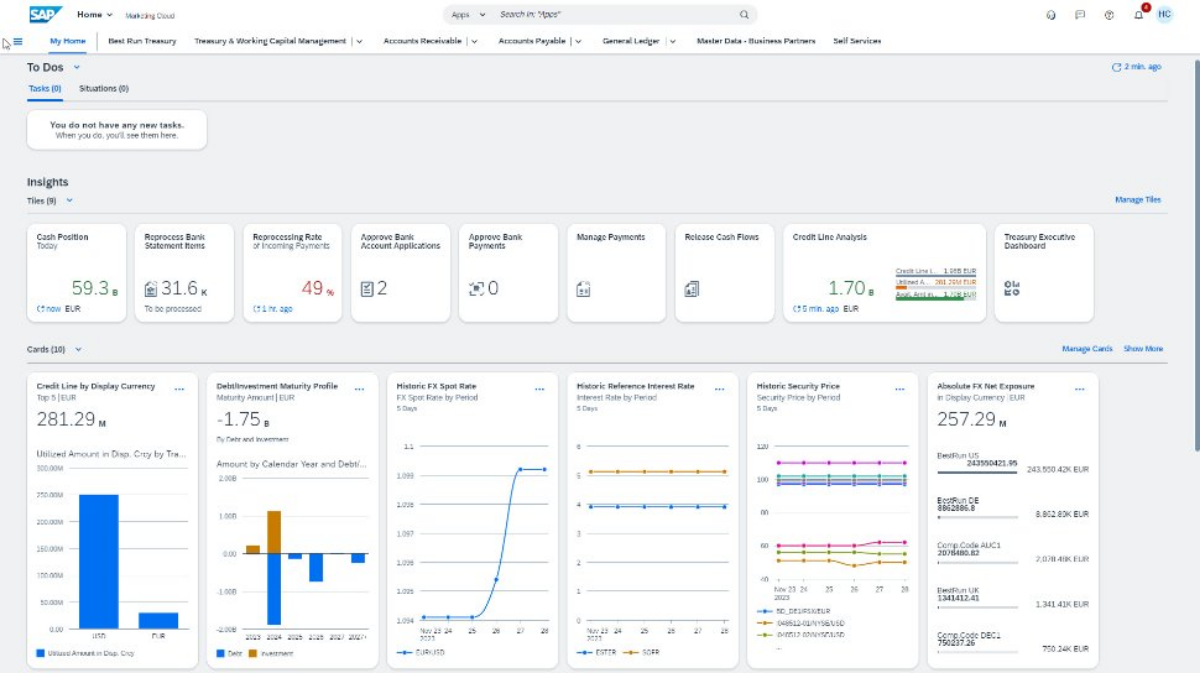The height and width of the screenshot is (673, 1200).
Task: Click the USD bar in Credit Line chart
Action: click(99, 560)
